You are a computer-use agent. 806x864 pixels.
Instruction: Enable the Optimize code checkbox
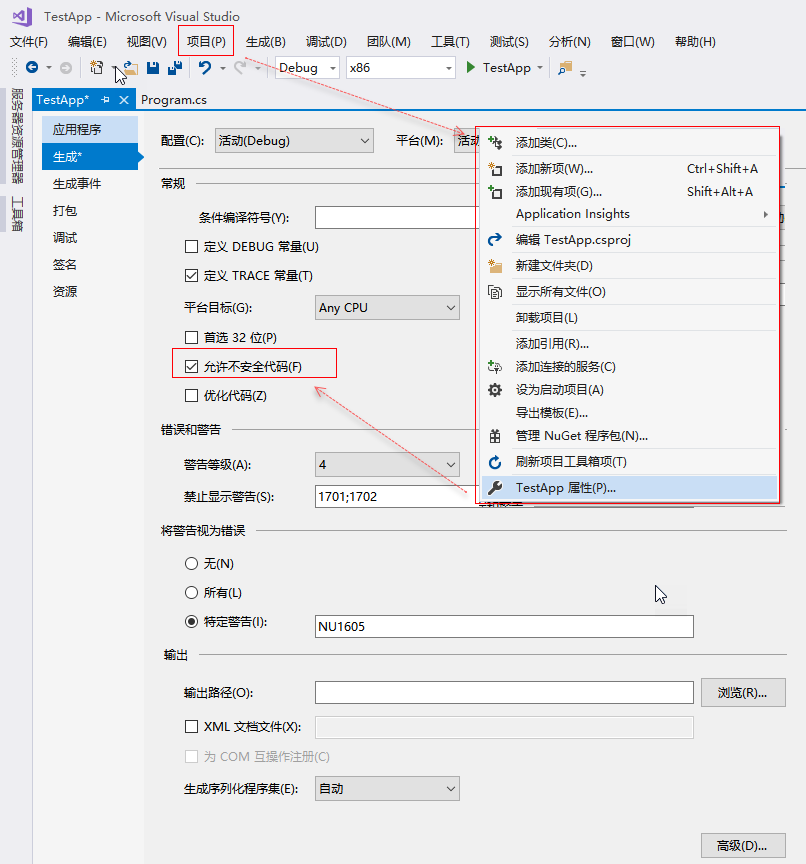point(191,396)
